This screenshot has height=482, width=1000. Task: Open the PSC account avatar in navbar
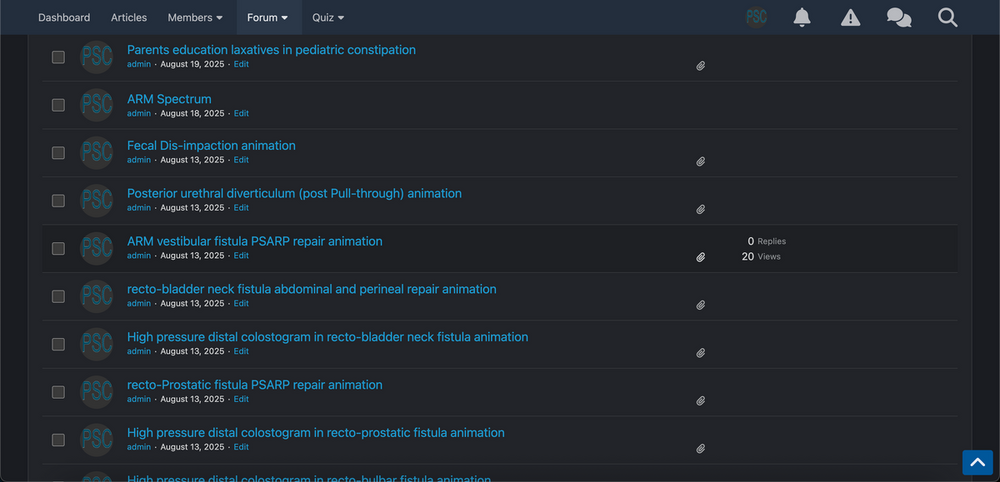click(756, 17)
